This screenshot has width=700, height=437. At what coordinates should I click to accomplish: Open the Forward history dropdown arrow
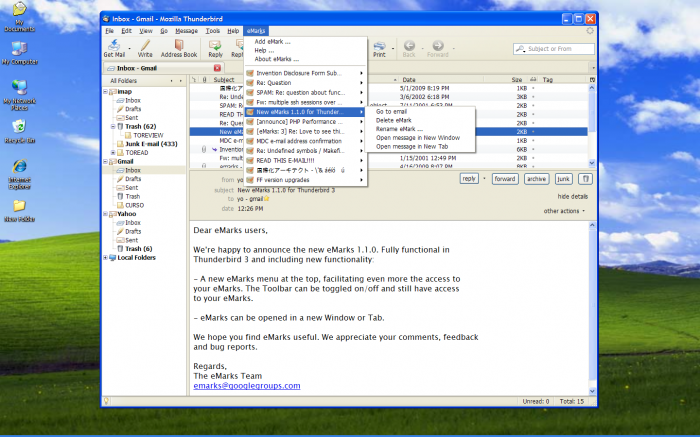pyautogui.click(x=454, y=48)
